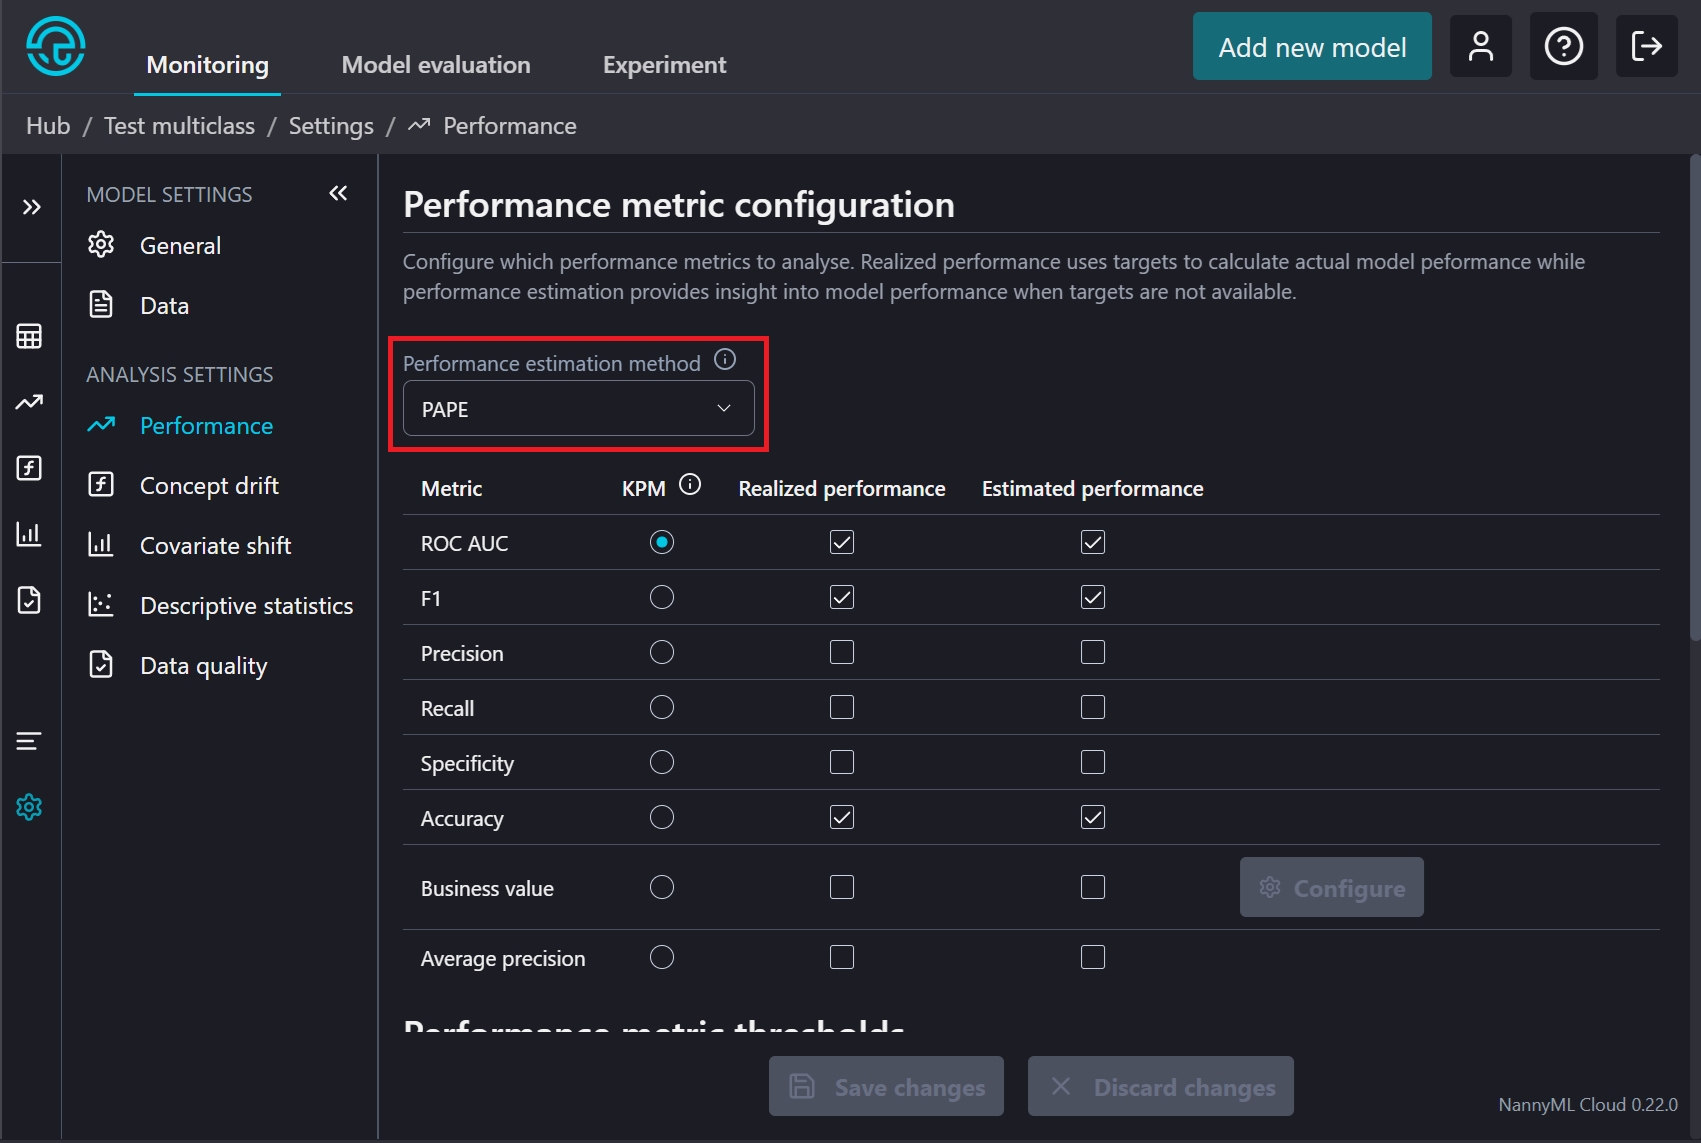Click info icon next to Performance estimation method
This screenshot has height=1143, width=1701.
coord(725,360)
